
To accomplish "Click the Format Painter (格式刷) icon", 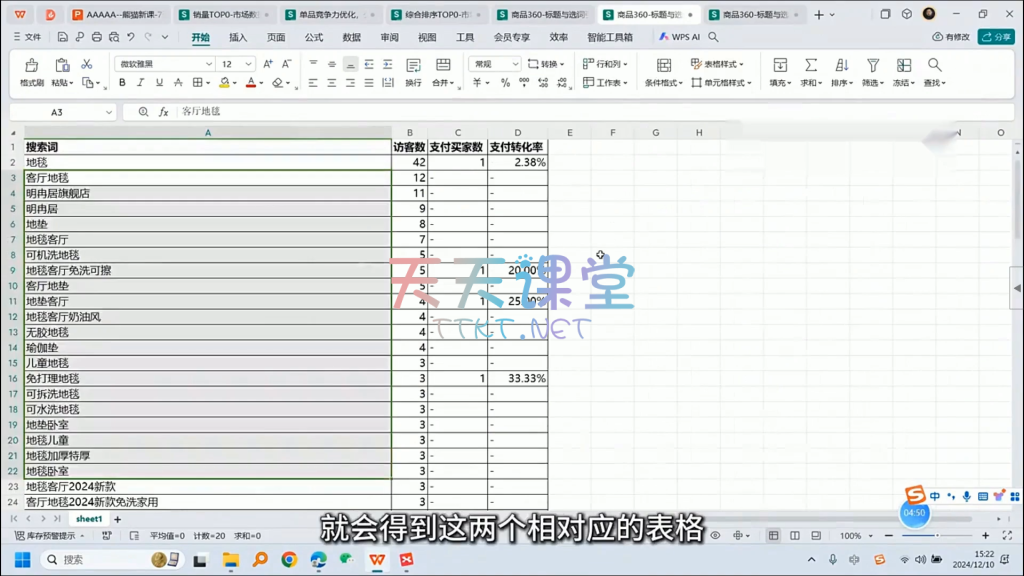I will click(x=31, y=66).
